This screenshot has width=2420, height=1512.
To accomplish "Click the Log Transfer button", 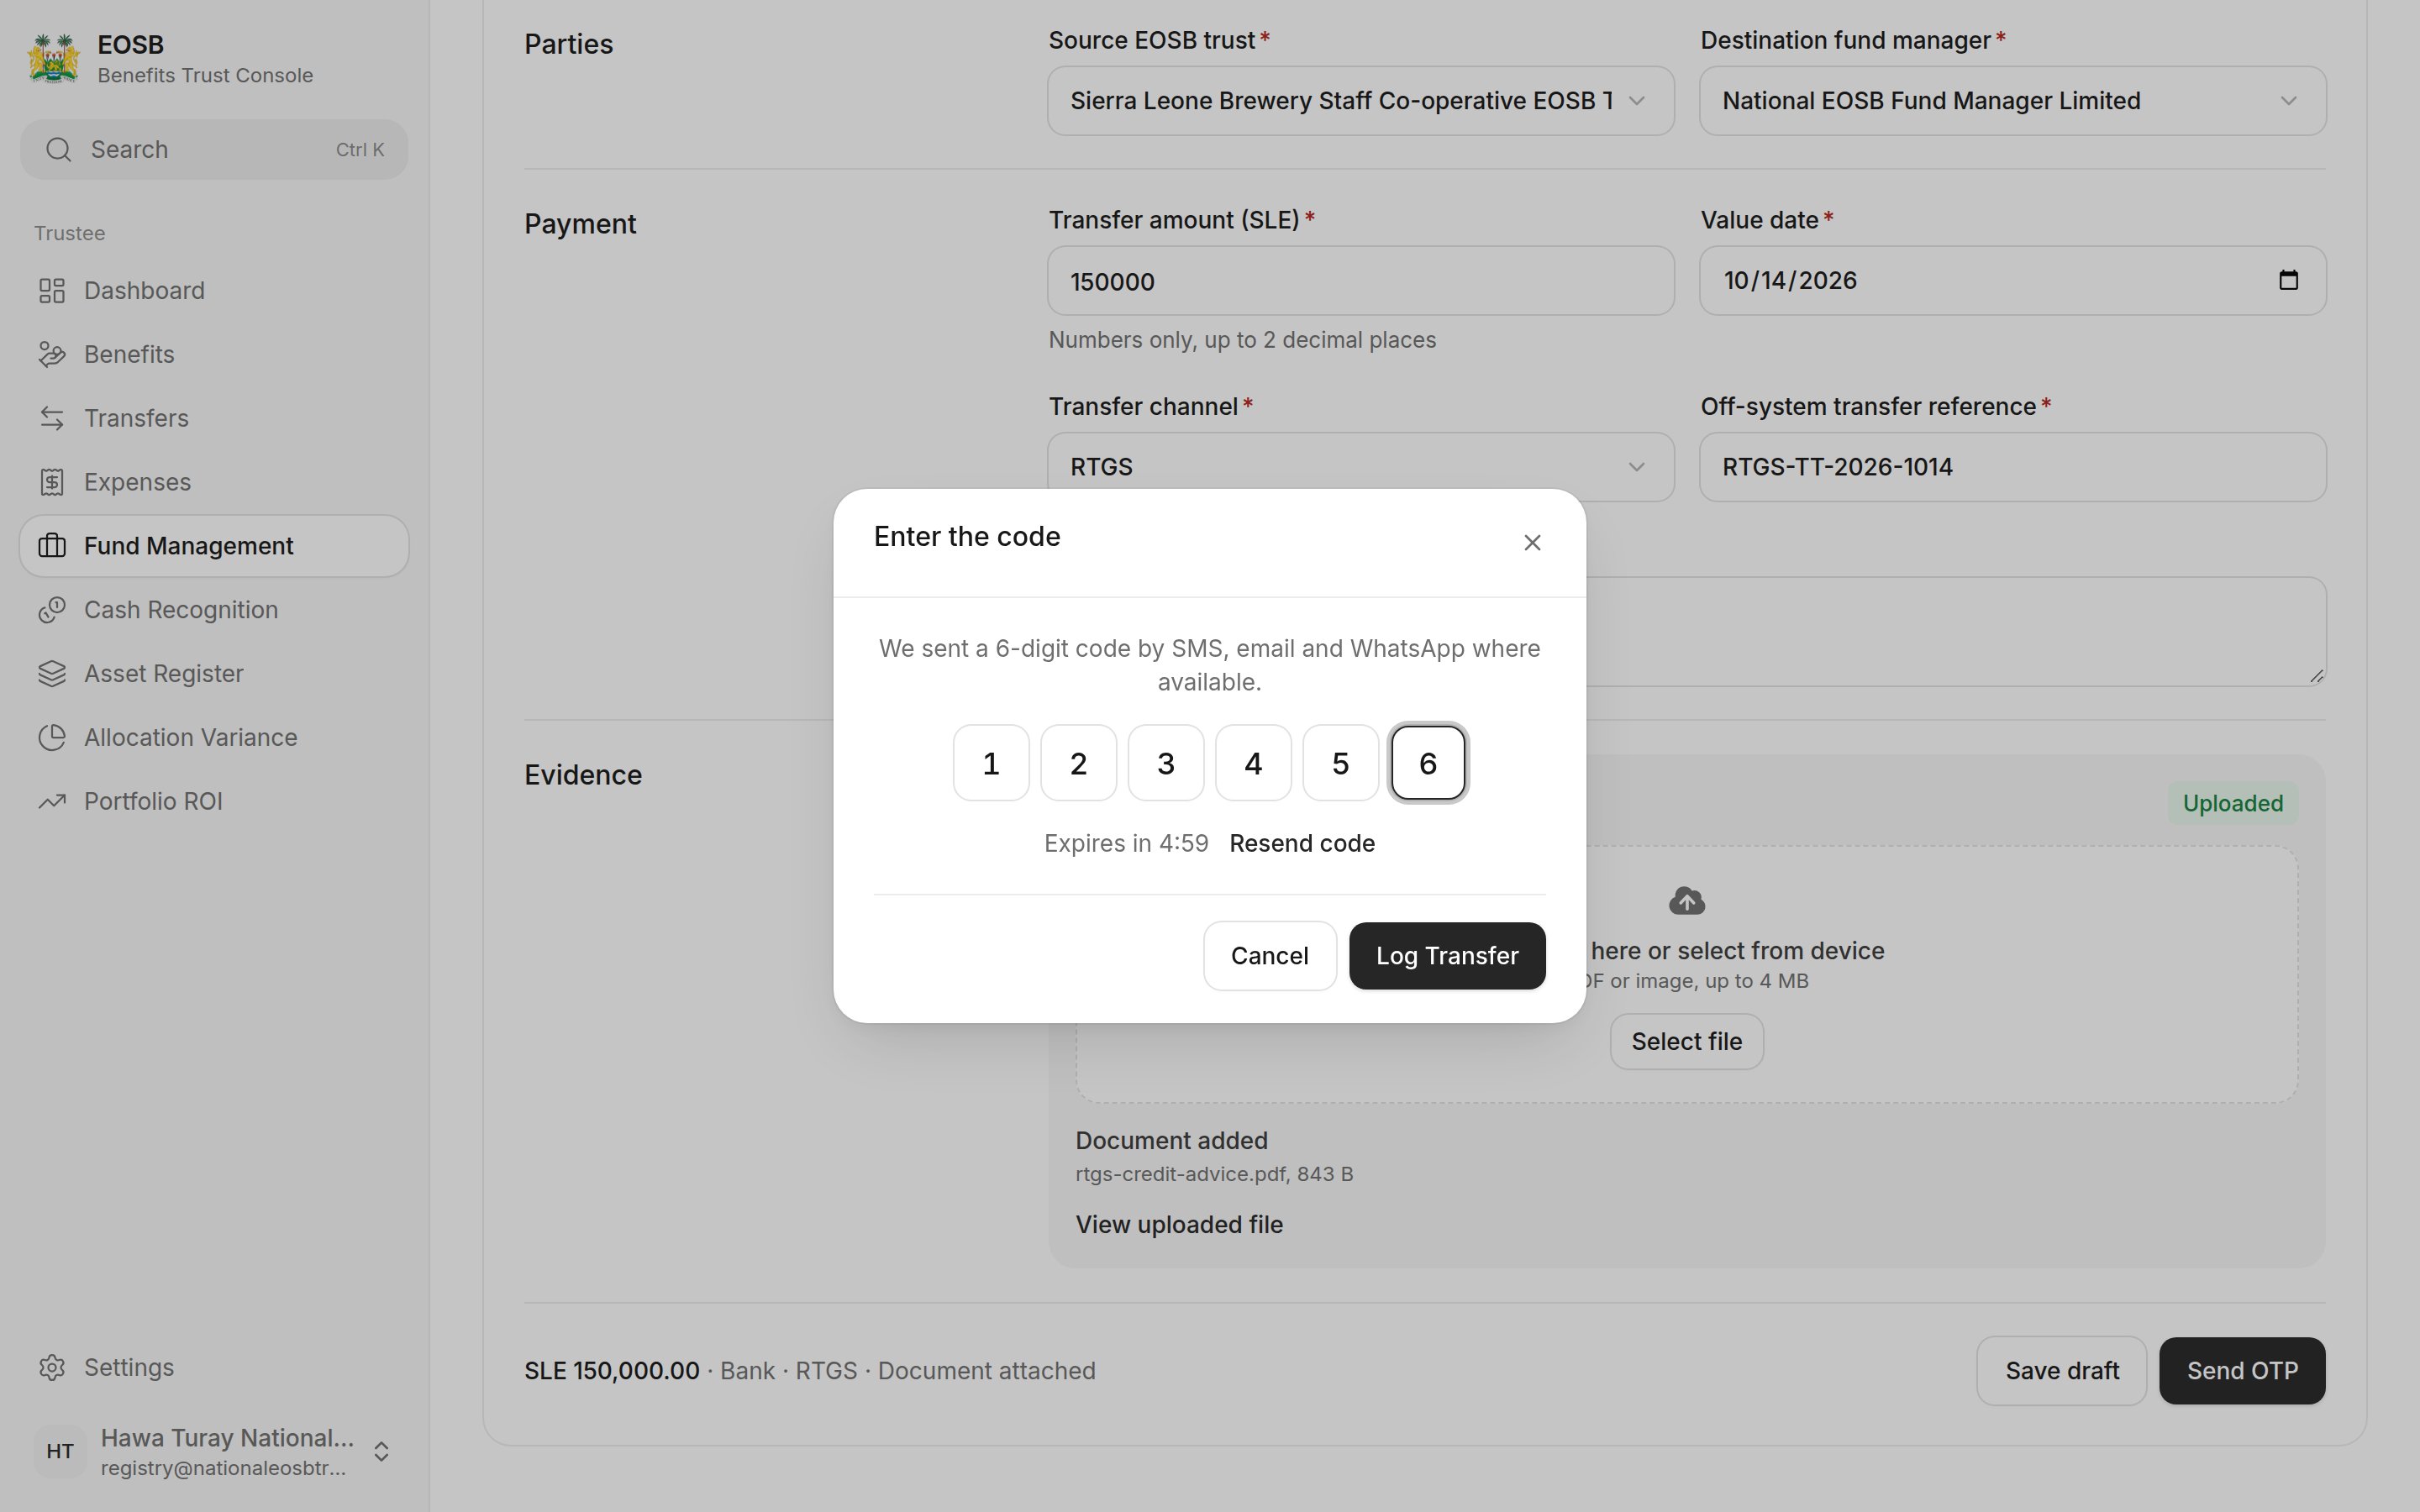I will click(x=1447, y=956).
